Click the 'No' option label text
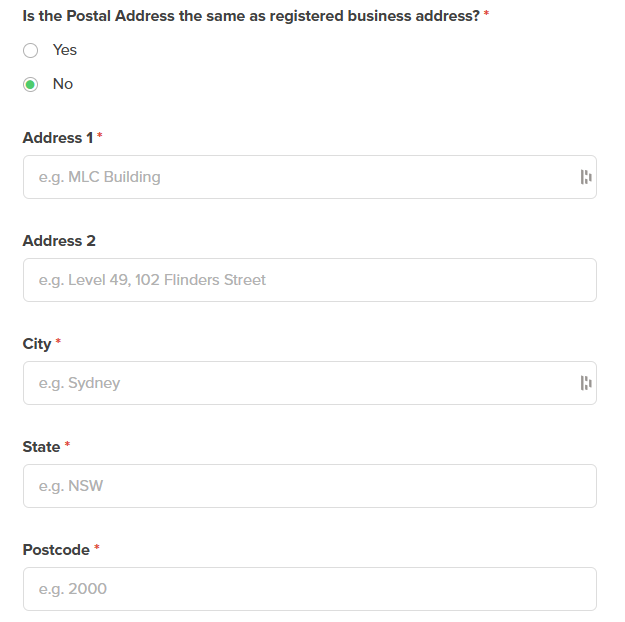Image resolution: width=625 pixels, height=622 pixels. (63, 84)
